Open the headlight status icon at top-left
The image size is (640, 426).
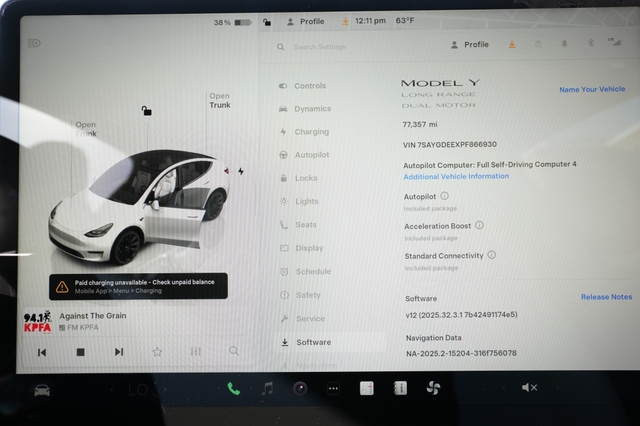[x=34, y=43]
